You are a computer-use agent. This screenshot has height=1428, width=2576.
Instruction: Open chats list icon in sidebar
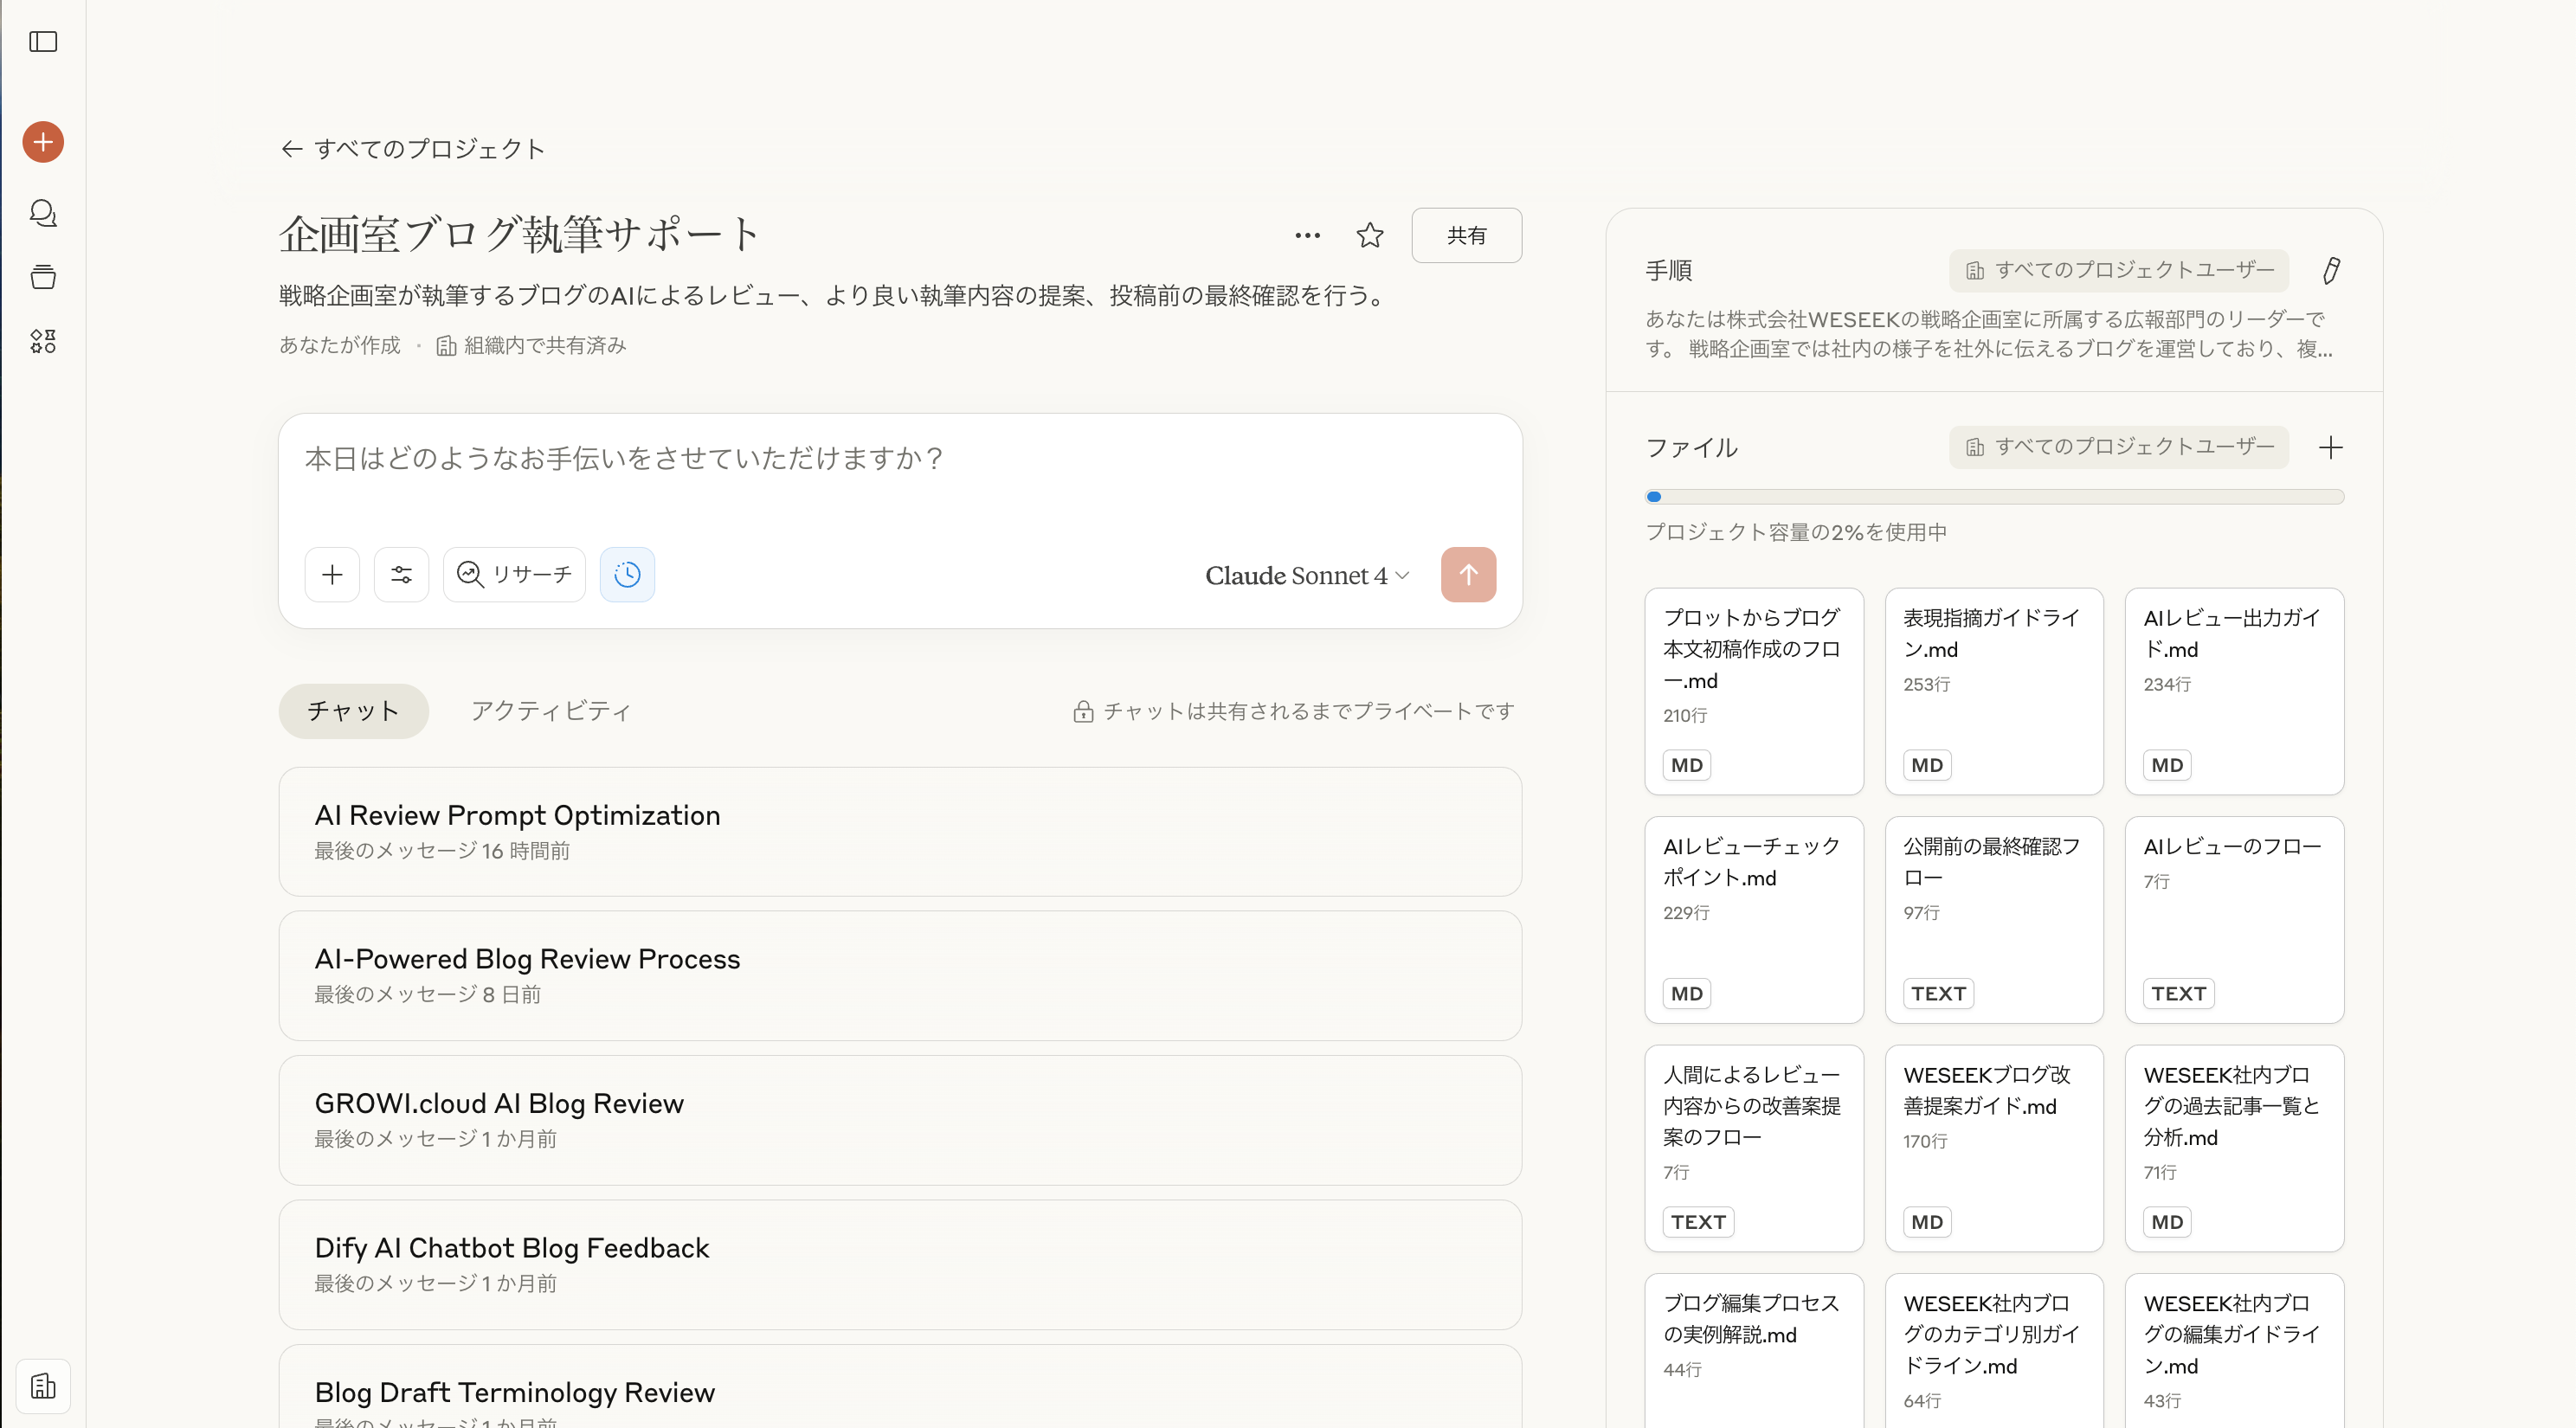43,213
